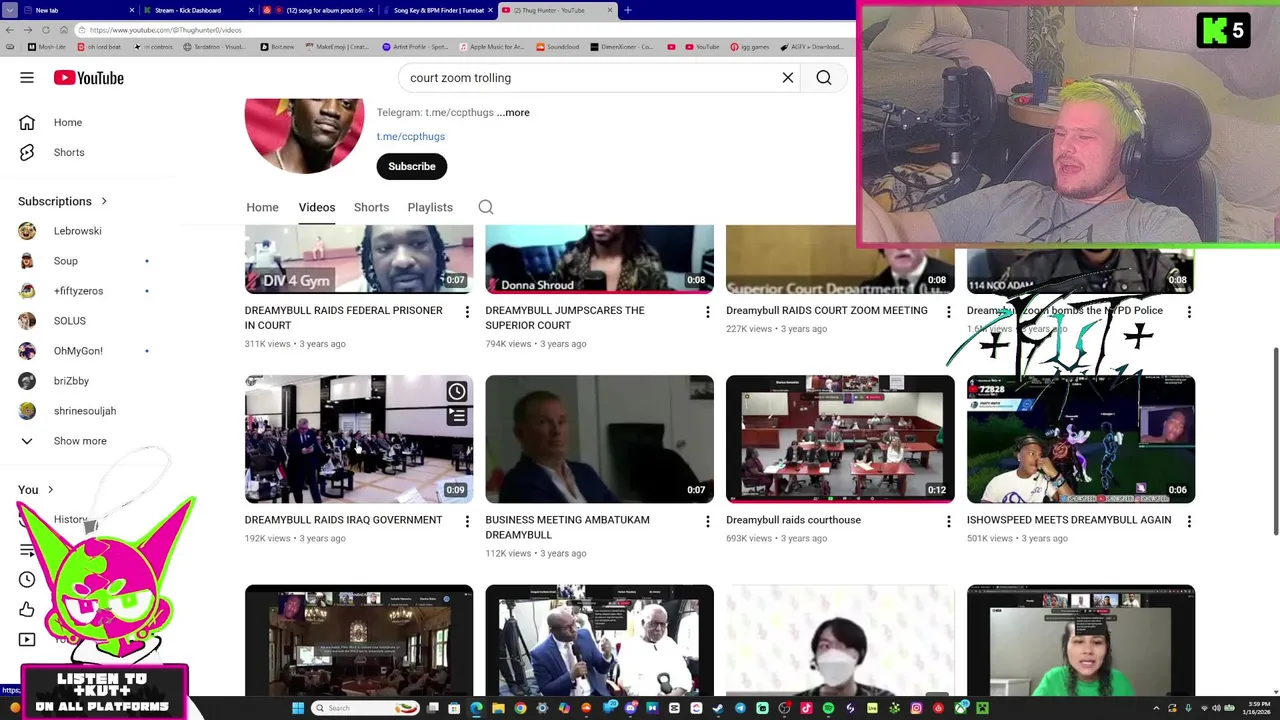This screenshot has height=720, width=1280.
Task: Switch to Song Key & BPM Finder tab
Action: click(437, 10)
